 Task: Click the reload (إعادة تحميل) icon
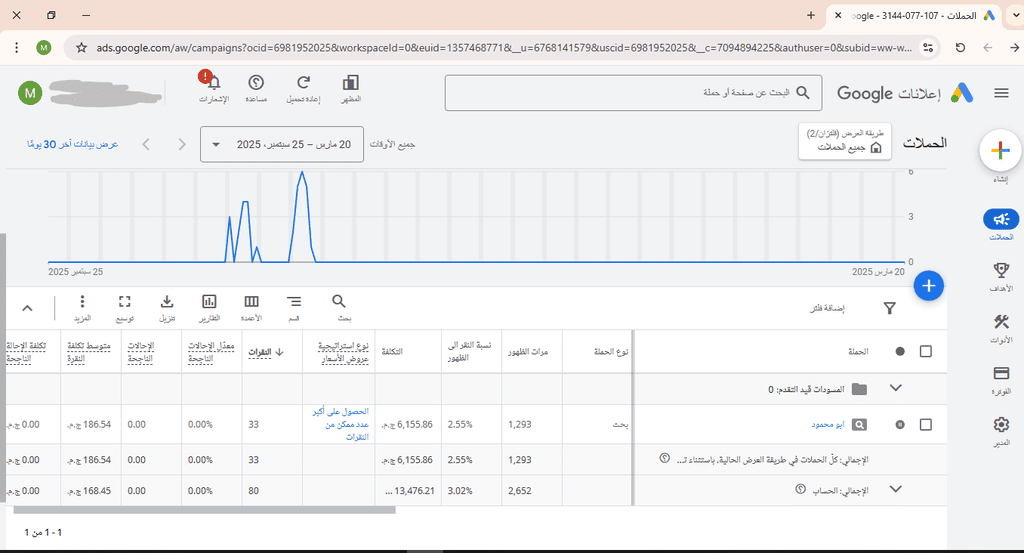tap(303, 83)
